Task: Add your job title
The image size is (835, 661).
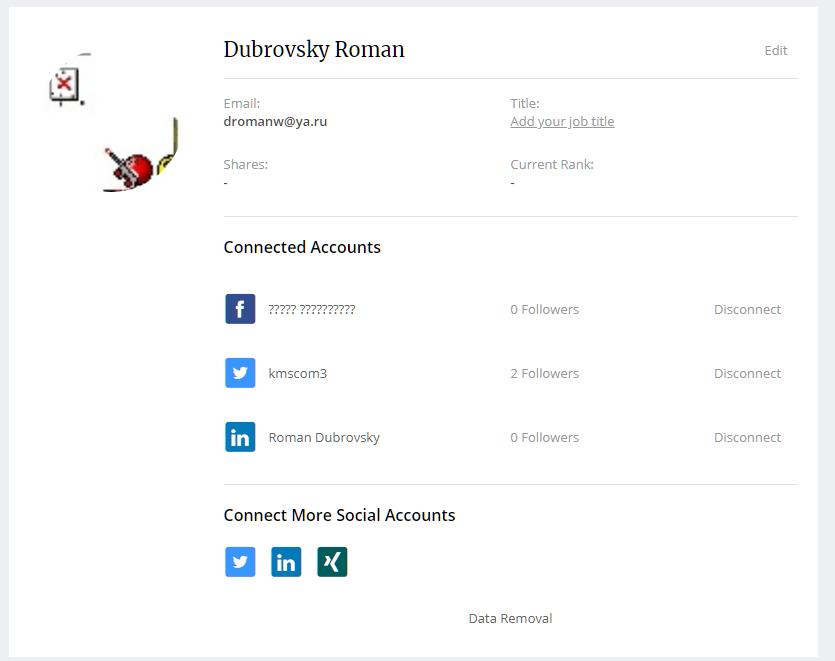Action: (x=562, y=122)
